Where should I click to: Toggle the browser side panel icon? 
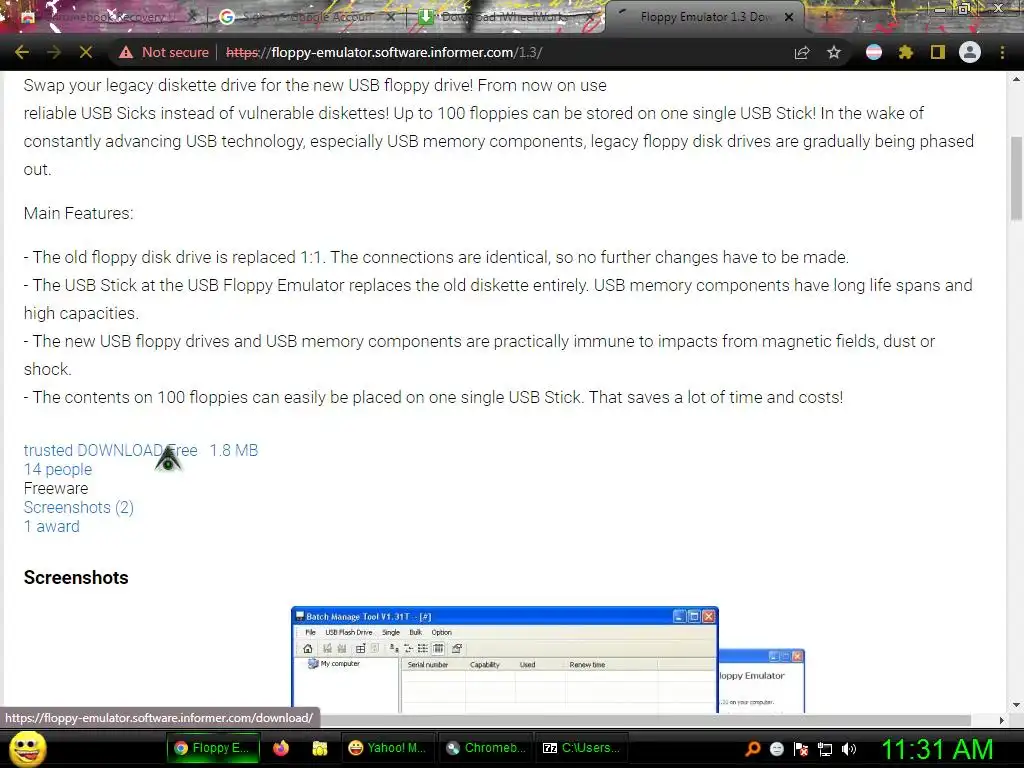(938, 52)
